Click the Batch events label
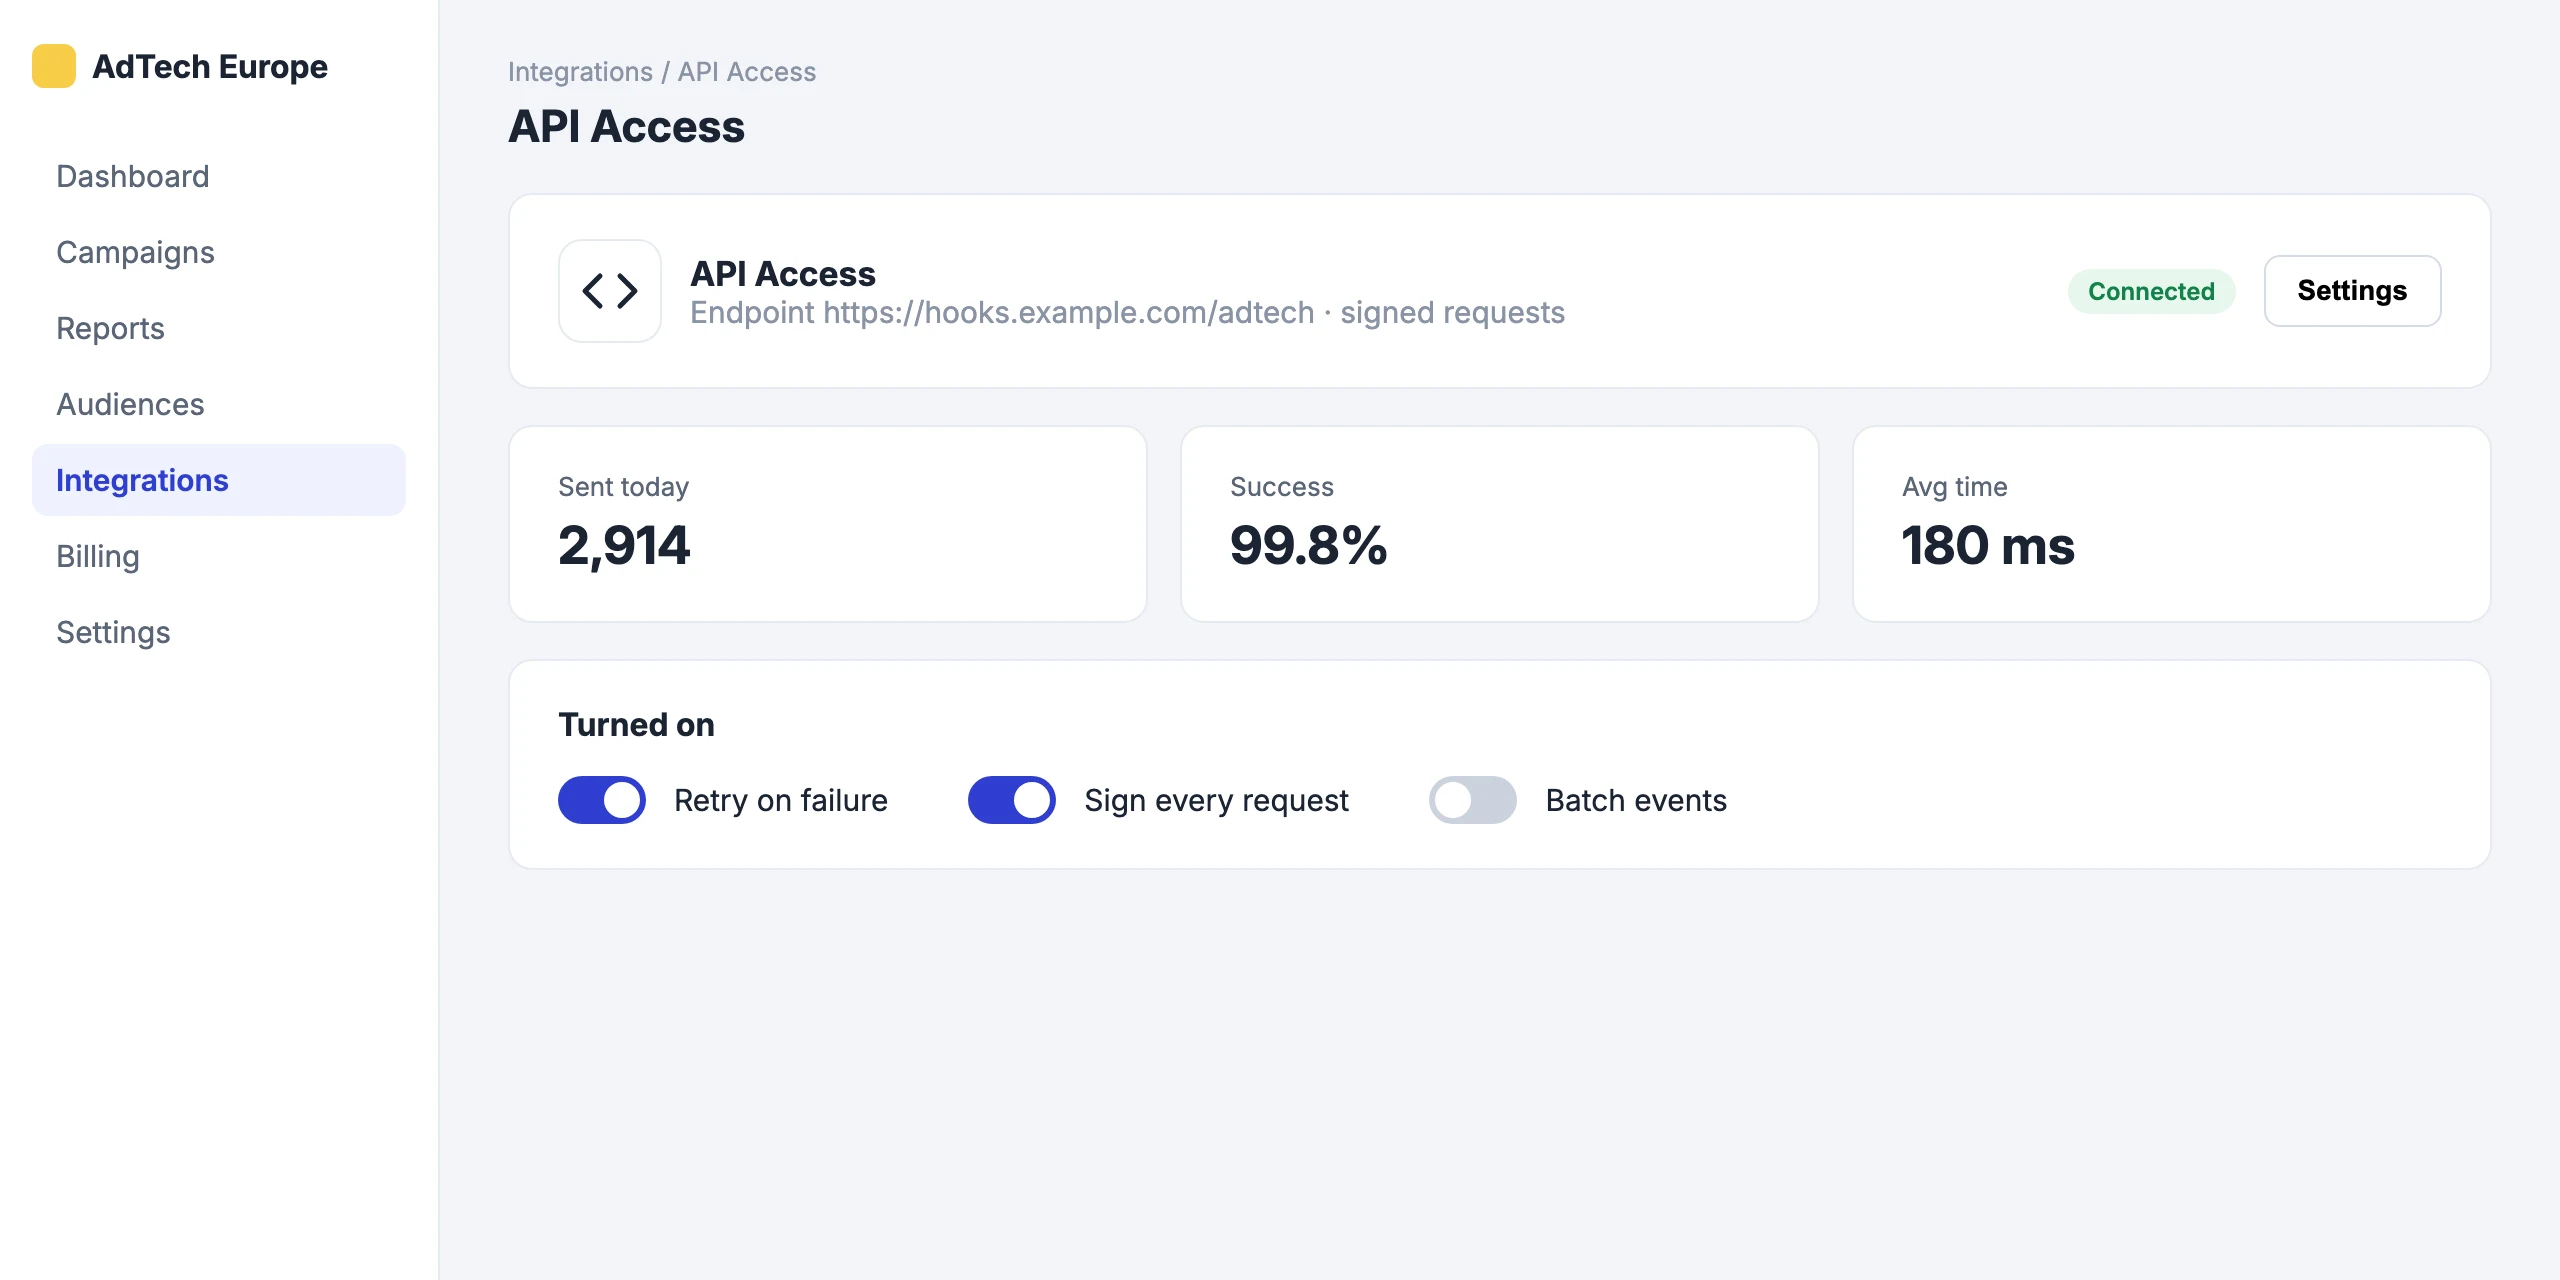This screenshot has height=1280, width=2560. (1636, 801)
